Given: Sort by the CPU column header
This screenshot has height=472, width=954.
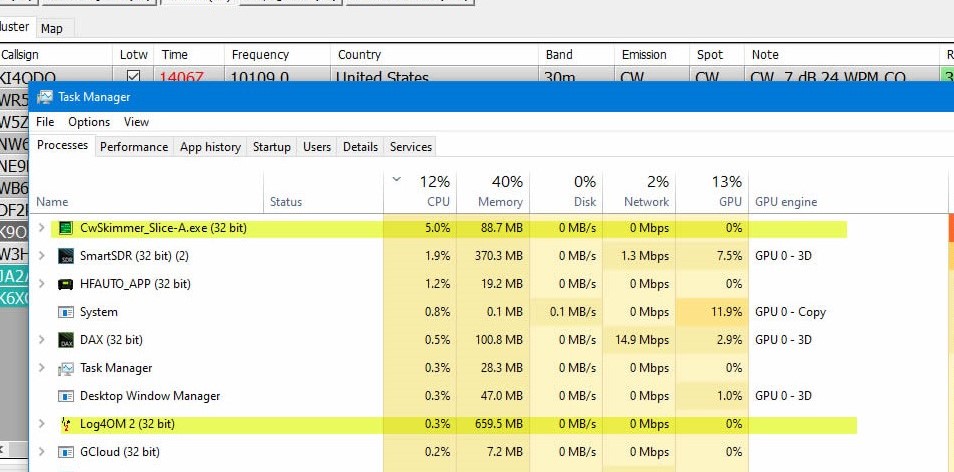Looking at the screenshot, I should click(420, 192).
